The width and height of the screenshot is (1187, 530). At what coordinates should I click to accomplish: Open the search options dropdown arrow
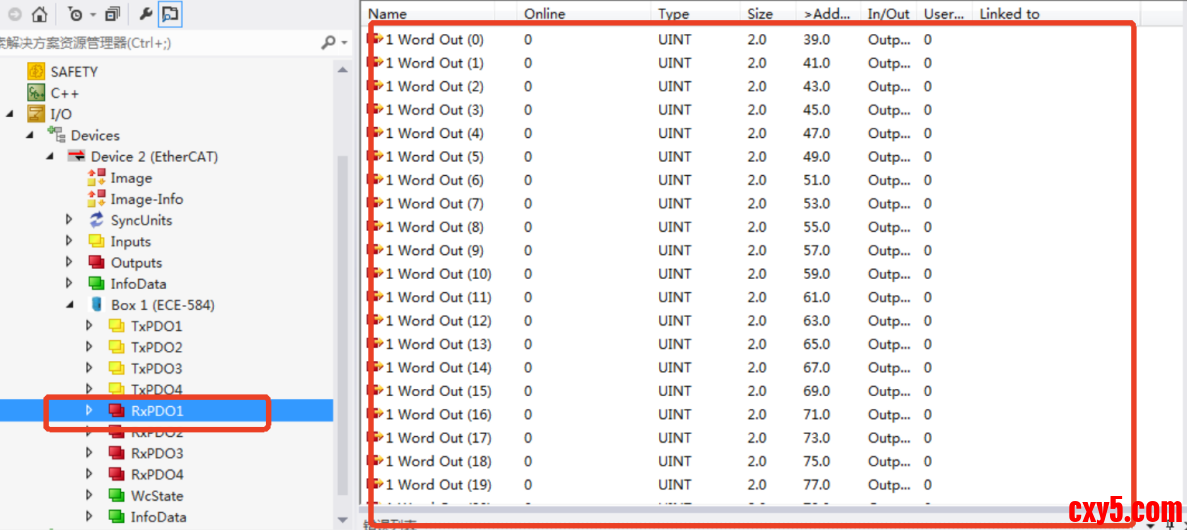(344, 43)
